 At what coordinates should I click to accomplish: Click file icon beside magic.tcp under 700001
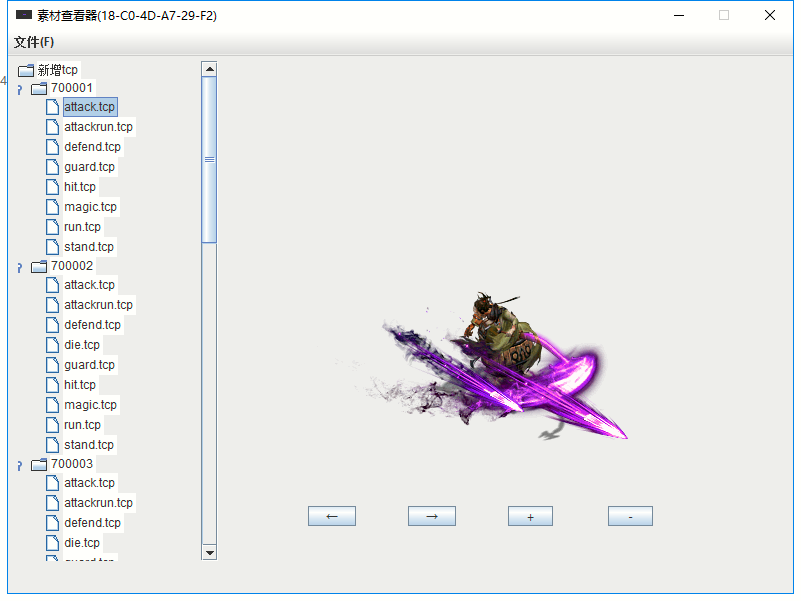click(53, 207)
